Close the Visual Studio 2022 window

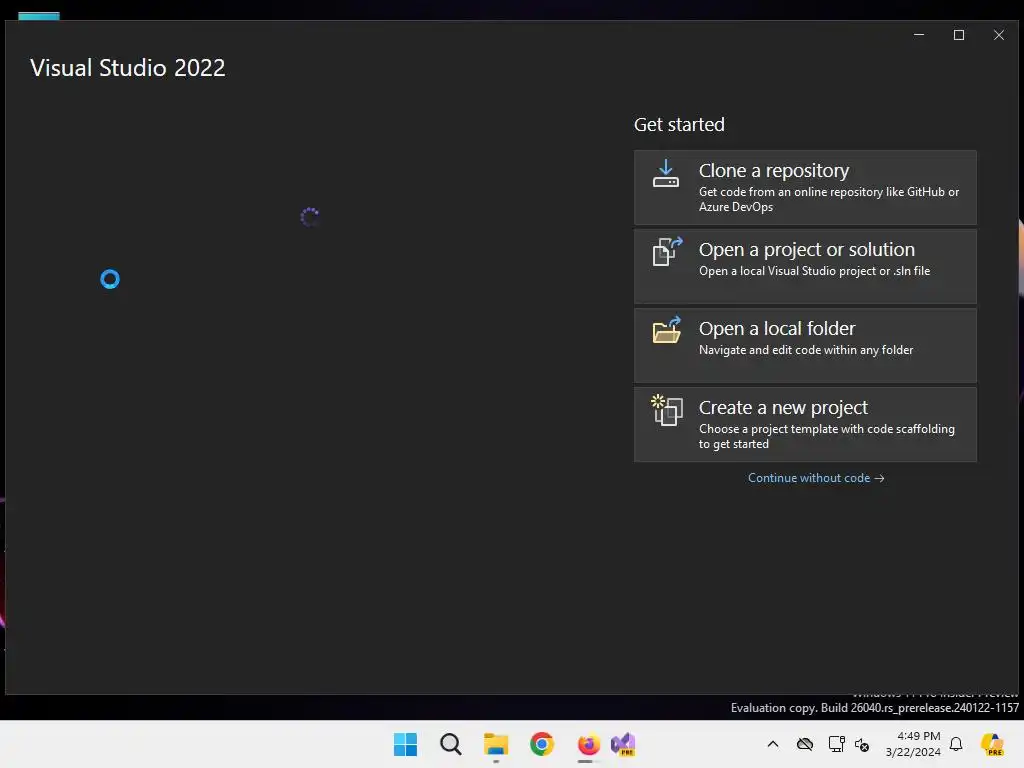click(x=999, y=35)
